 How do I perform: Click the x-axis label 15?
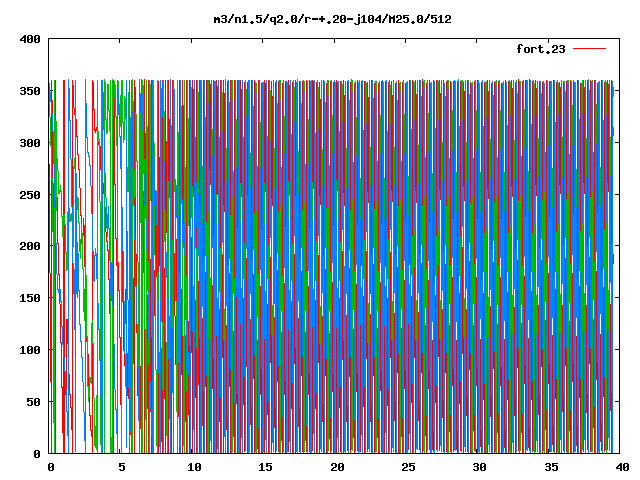click(265, 467)
